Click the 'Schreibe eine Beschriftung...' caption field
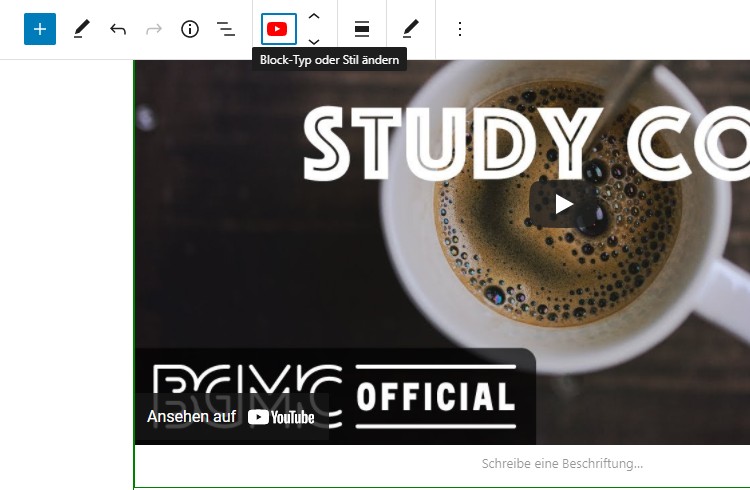 [x=562, y=464]
